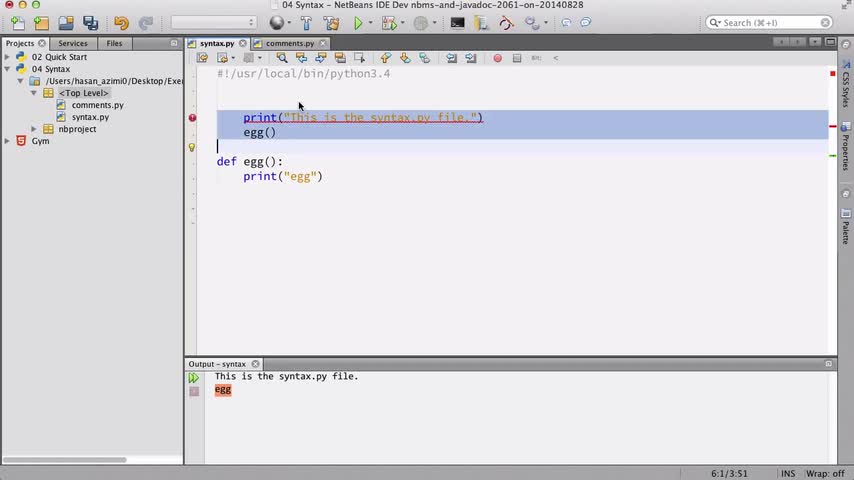Click the Clean and Build icon
Viewport: 854px width, 480px height.
click(x=331, y=23)
